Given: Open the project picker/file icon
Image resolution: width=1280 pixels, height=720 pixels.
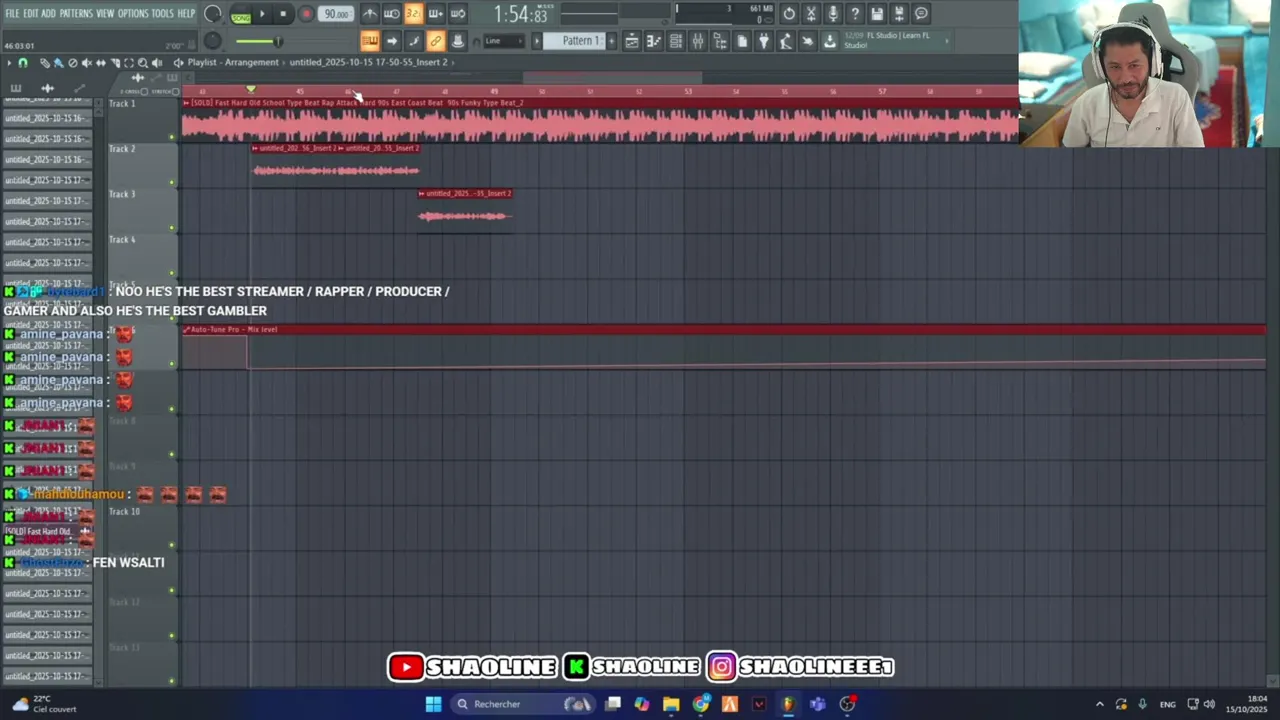Looking at the screenshot, I should click(742, 41).
